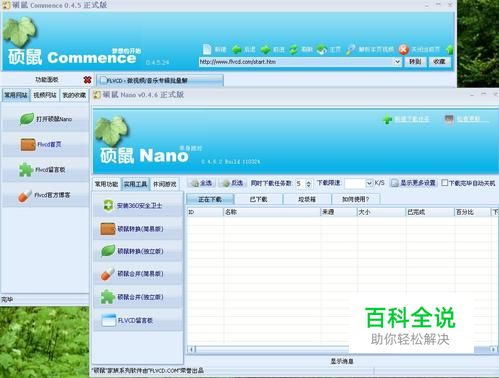Image resolution: width=499 pixels, height=378 pixels.
Task: Click the horizontal scrollbar left arrow
Action: coord(191,349)
